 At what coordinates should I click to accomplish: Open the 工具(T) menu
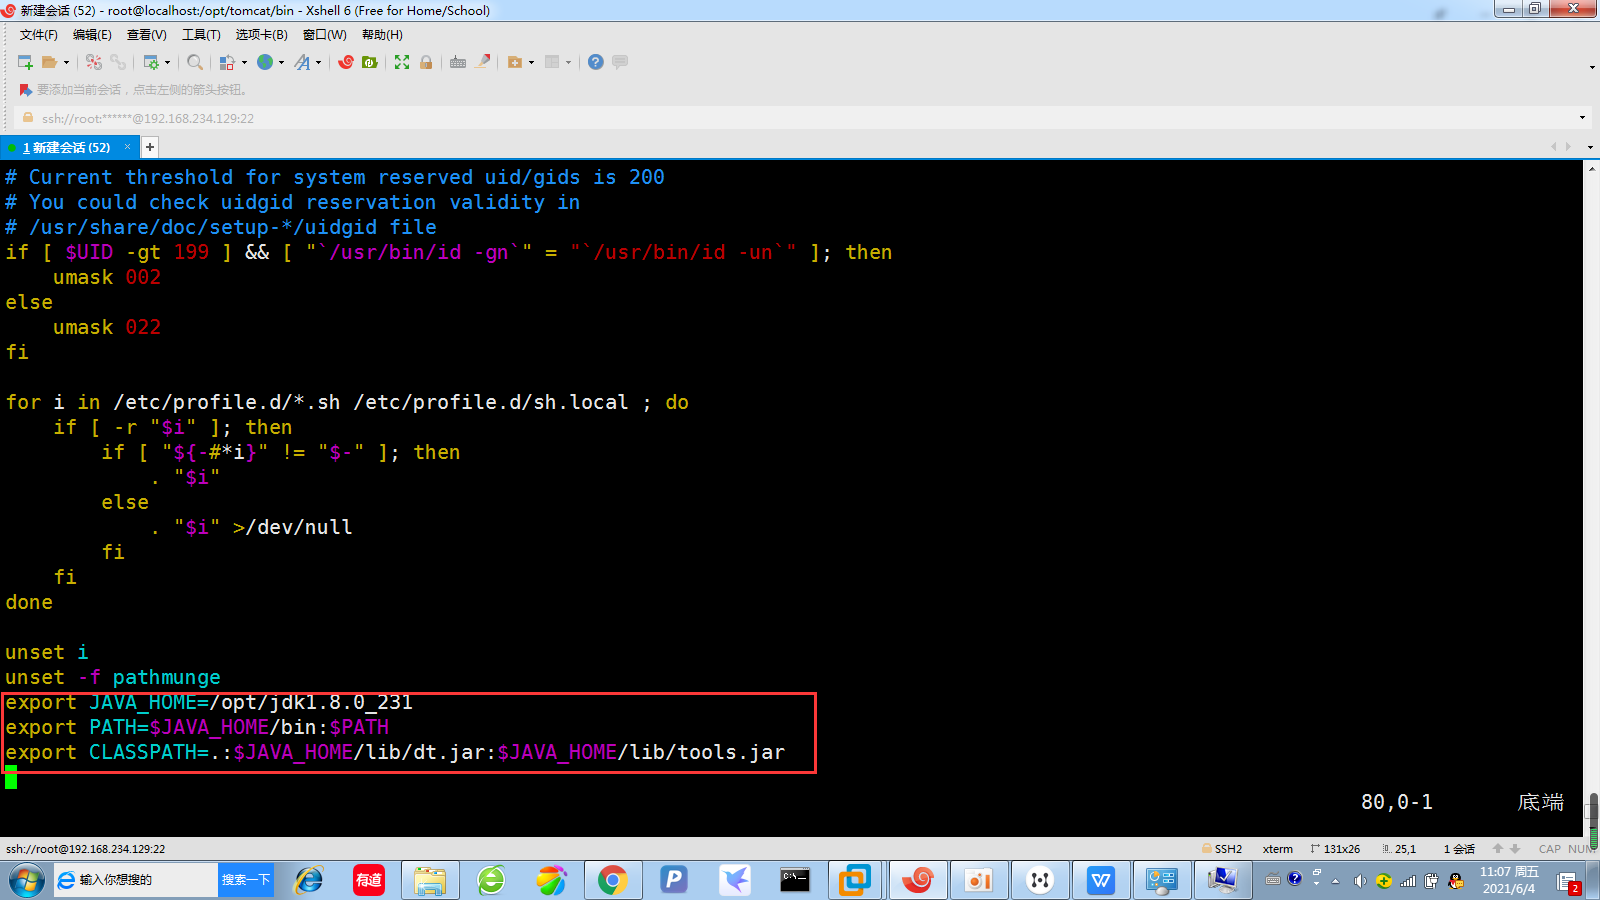pyautogui.click(x=201, y=35)
